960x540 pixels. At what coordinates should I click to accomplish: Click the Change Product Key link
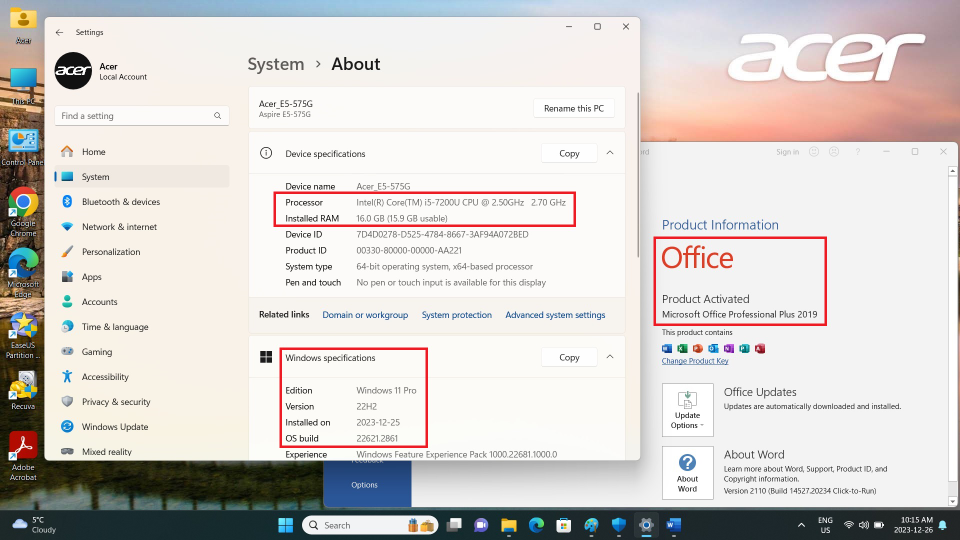click(695, 361)
